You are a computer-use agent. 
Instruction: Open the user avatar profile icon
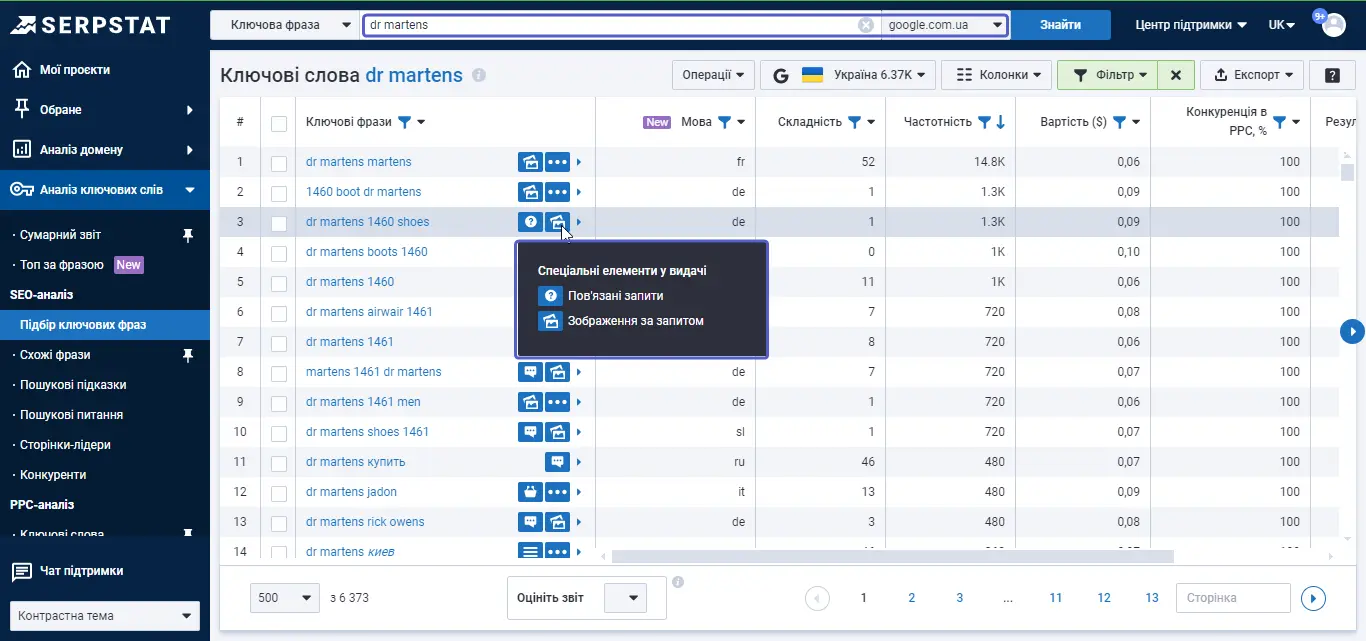1334,25
